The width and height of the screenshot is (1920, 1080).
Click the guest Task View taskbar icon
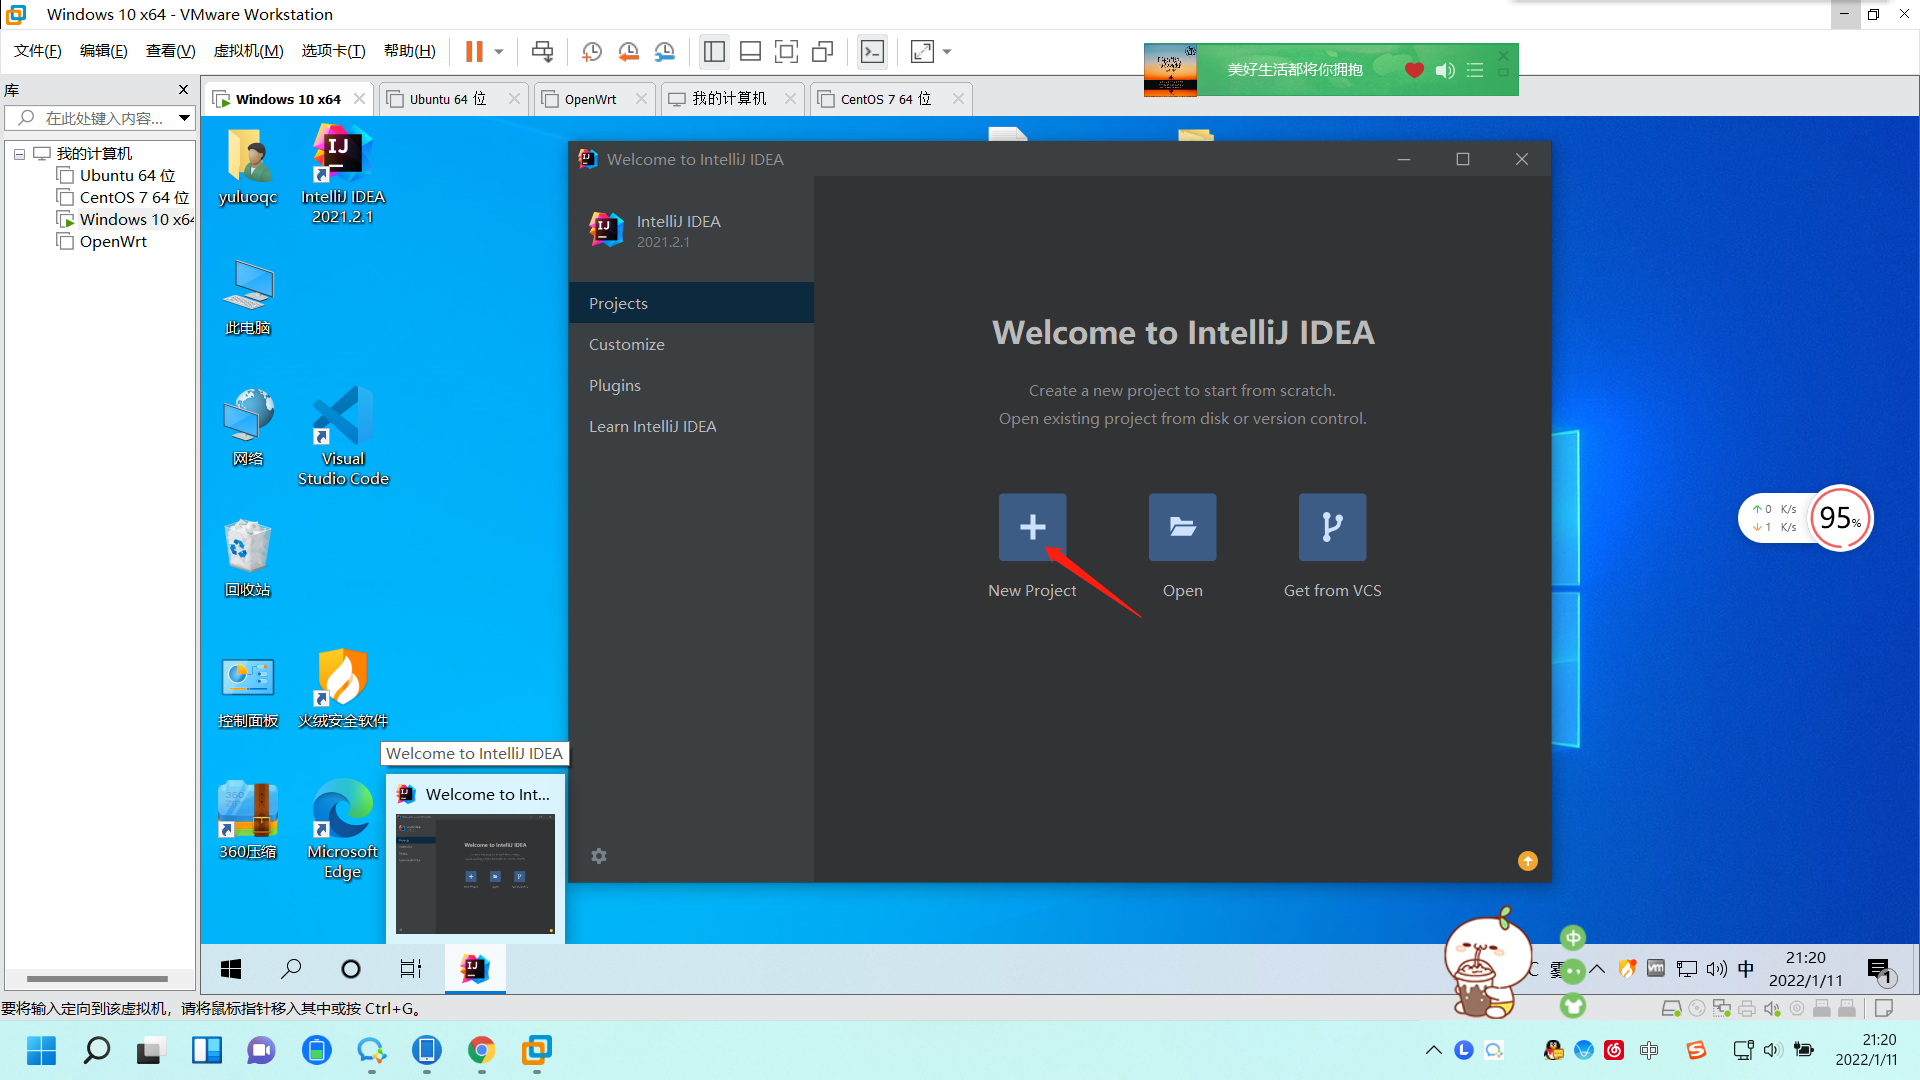[x=411, y=968]
